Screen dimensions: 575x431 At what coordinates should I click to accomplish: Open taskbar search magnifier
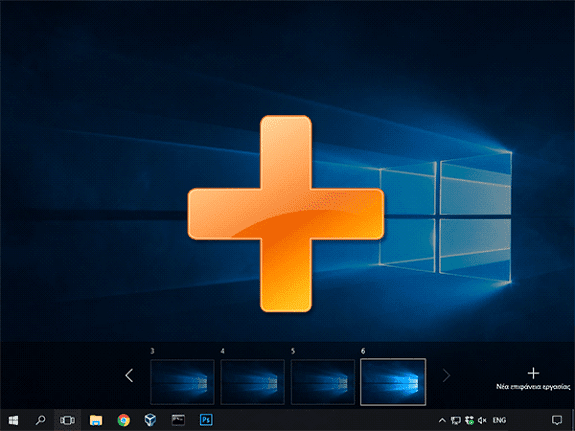tap(40, 420)
